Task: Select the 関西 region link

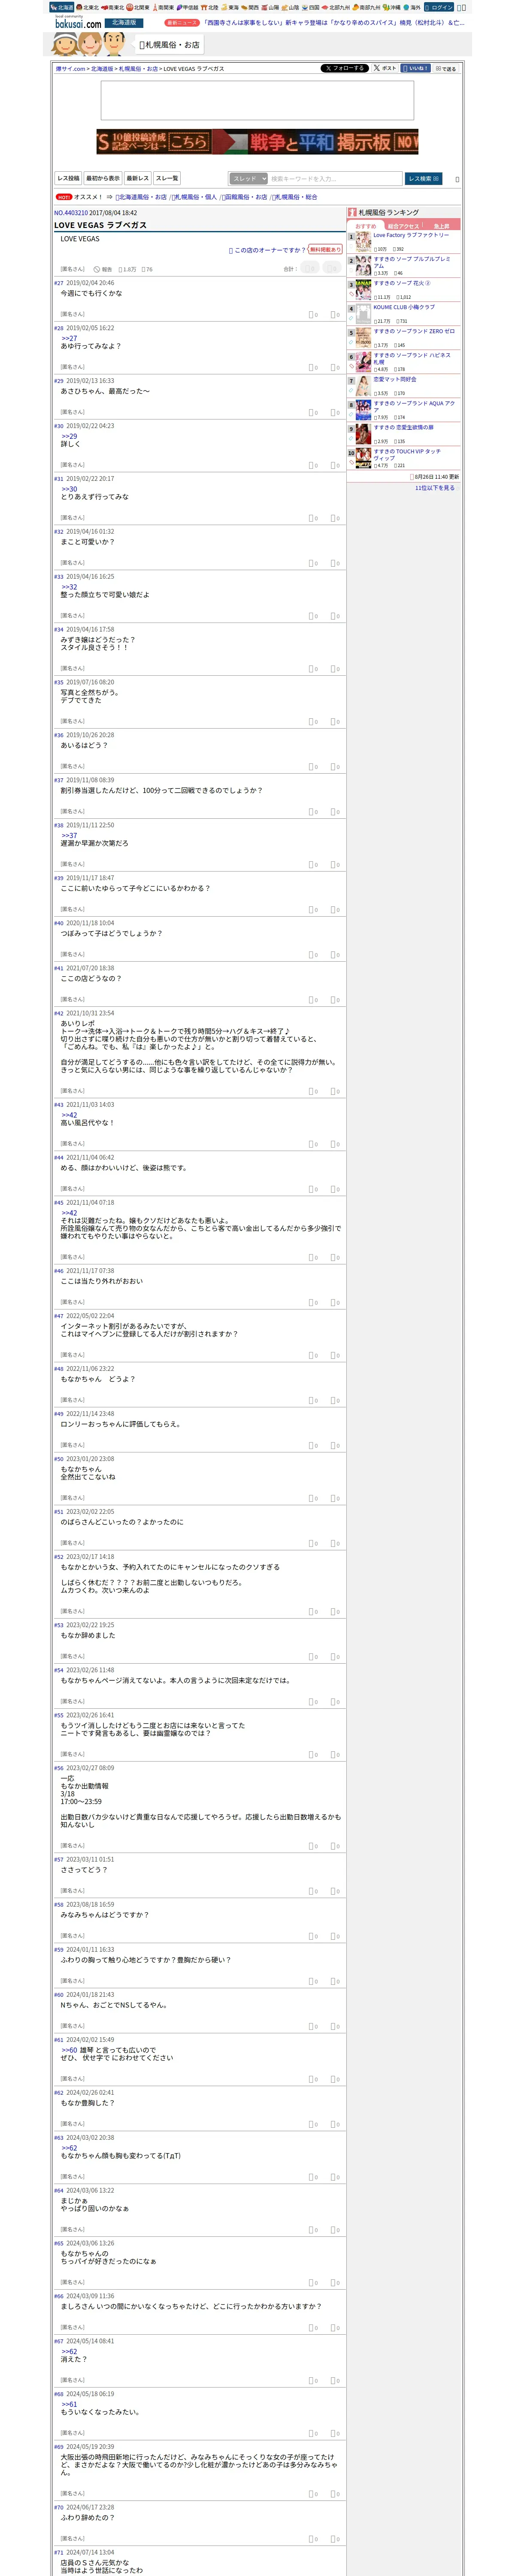Action: coord(250,7)
